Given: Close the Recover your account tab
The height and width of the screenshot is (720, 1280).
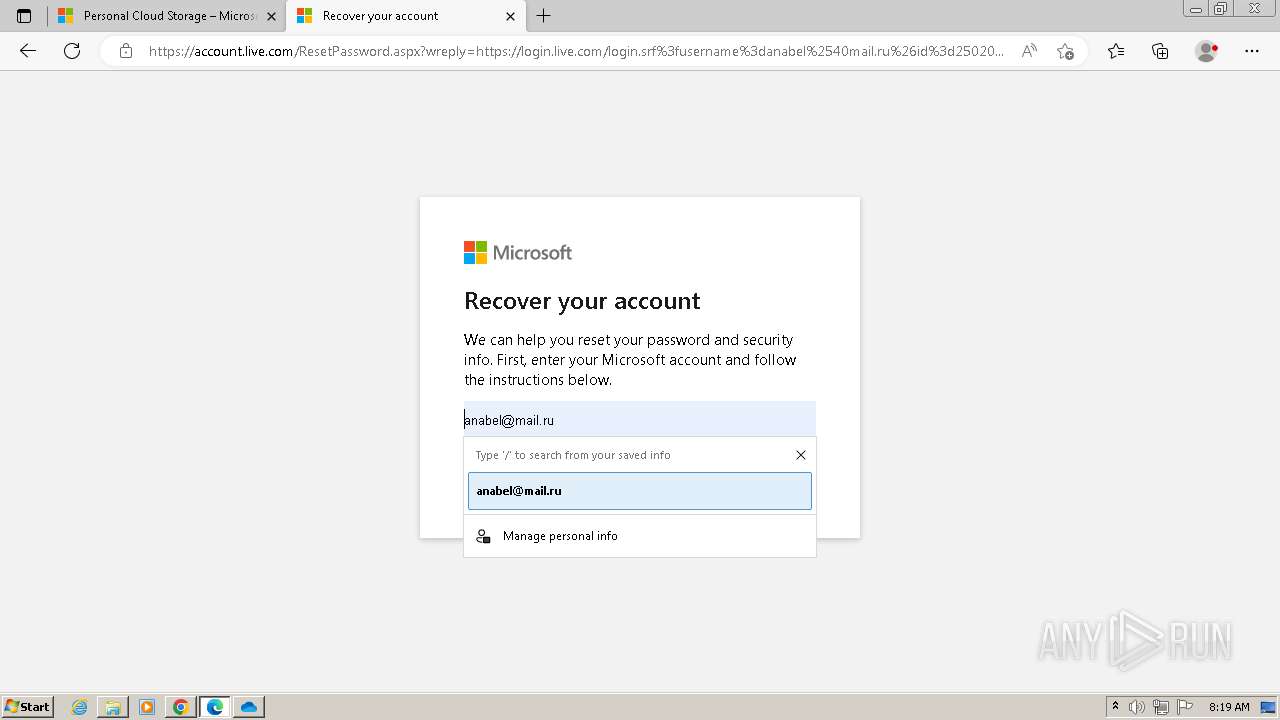Looking at the screenshot, I should [x=510, y=16].
